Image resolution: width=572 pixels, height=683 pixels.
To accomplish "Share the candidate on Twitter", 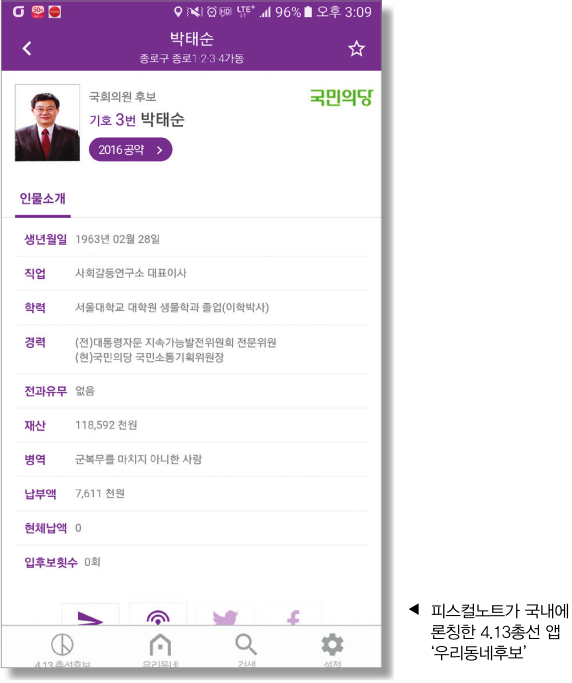I will click(226, 615).
